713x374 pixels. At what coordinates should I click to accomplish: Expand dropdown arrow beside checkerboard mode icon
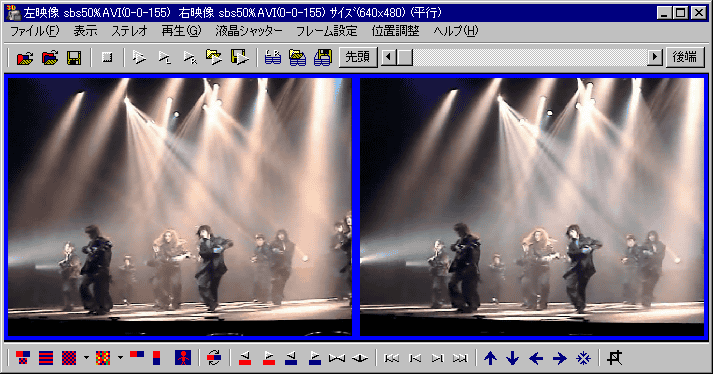click(x=86, y=358)
